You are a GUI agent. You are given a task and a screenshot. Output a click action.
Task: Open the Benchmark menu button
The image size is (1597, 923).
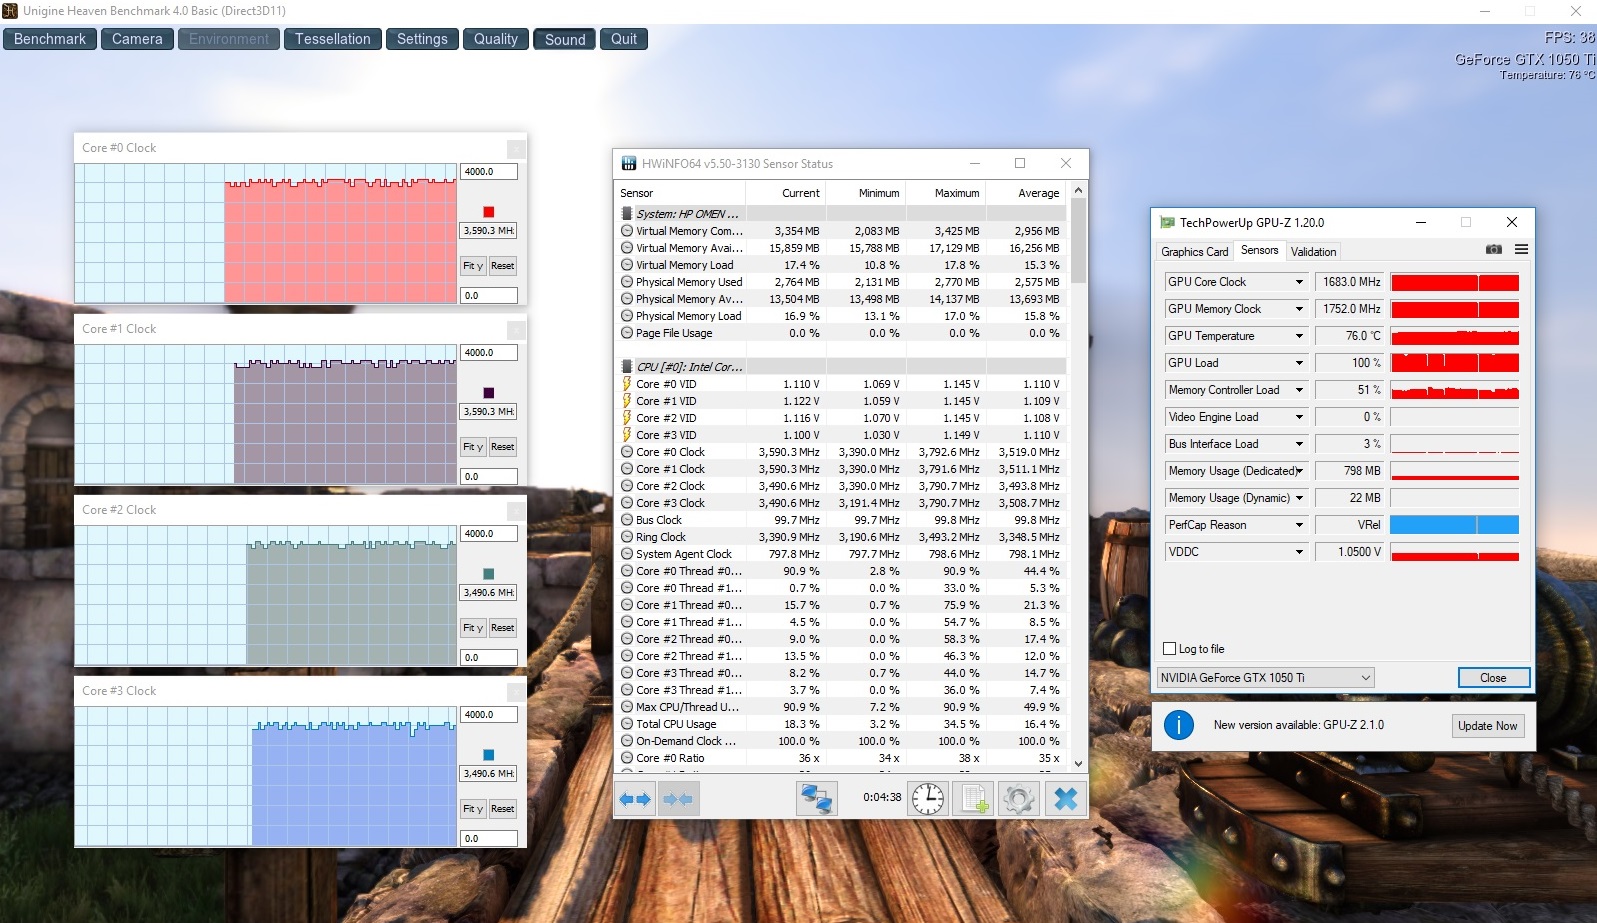point(50,39)
